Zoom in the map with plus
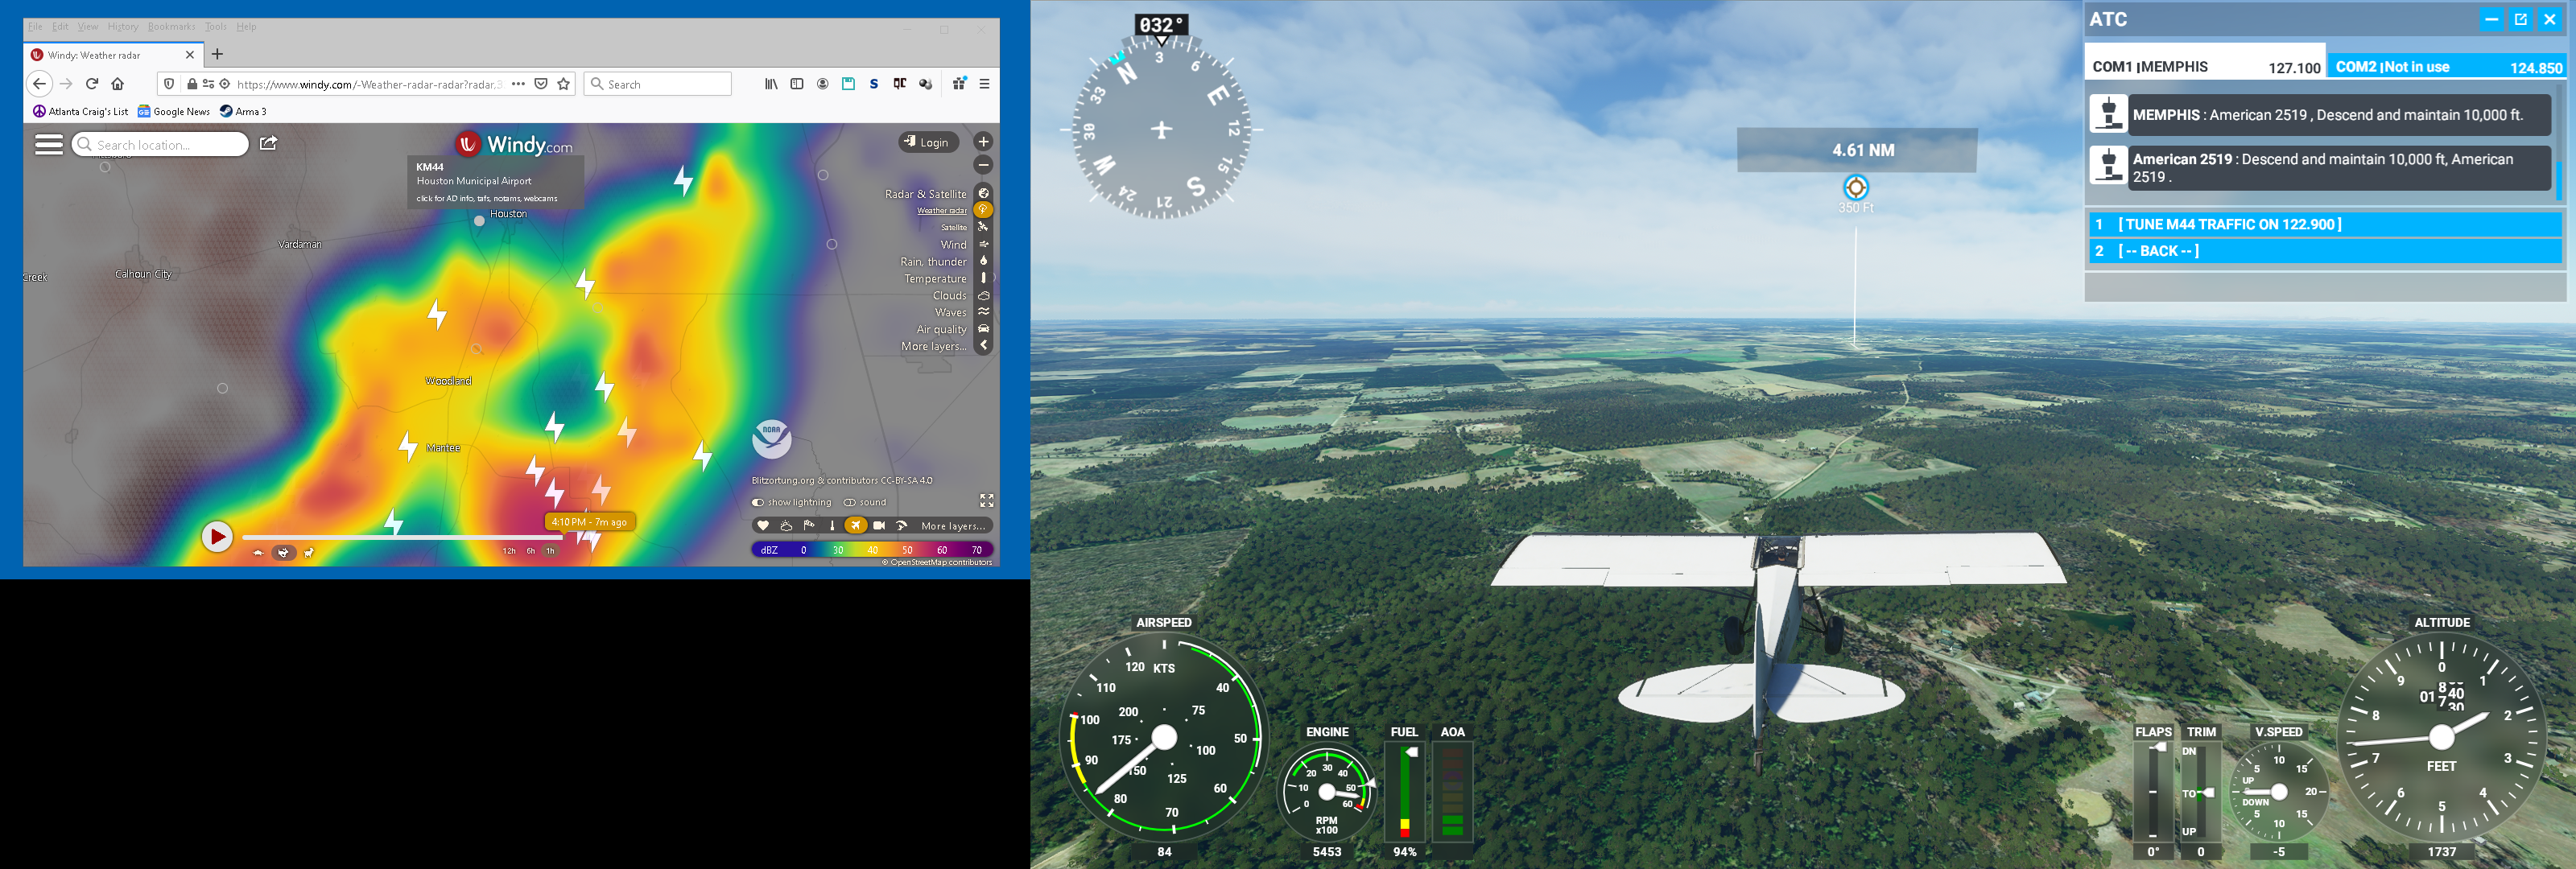The image size is (2576, 869). tap(983, 142)
